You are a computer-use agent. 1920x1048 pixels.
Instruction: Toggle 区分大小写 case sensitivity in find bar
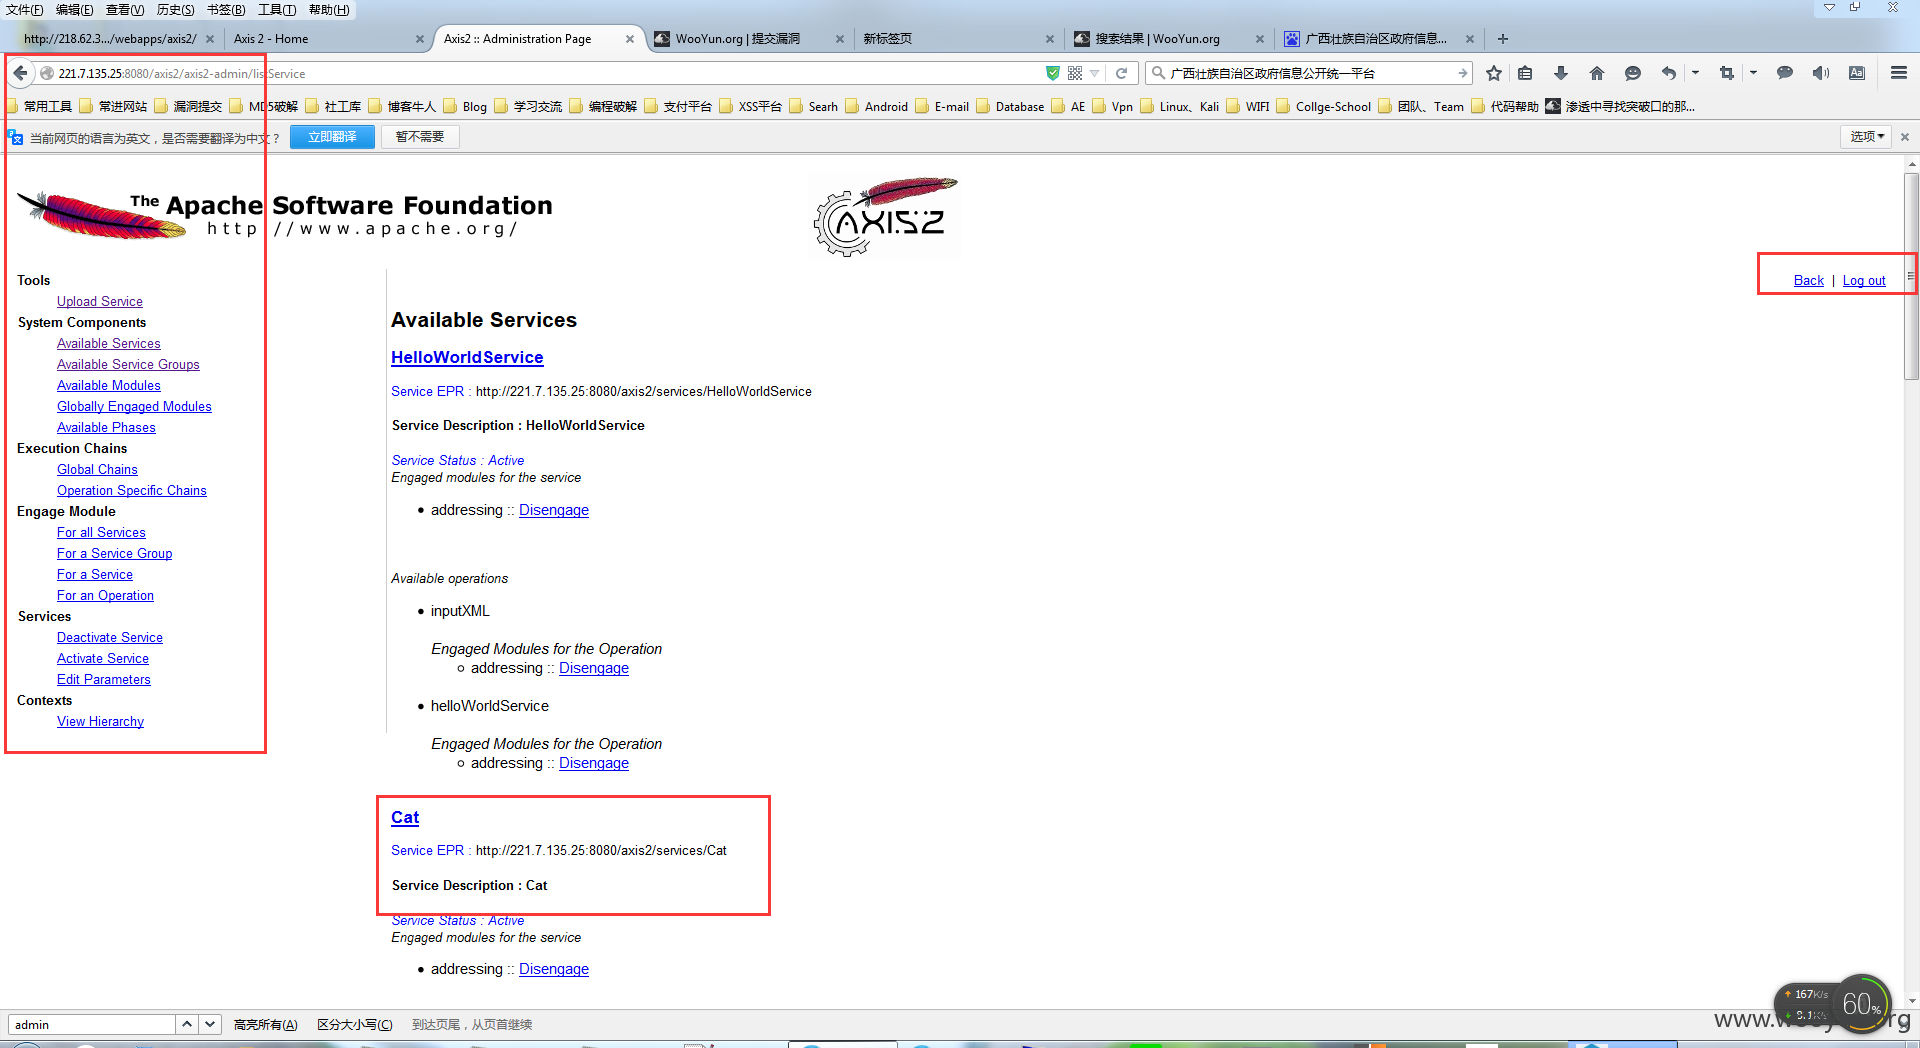click(x=354, y=1024)
